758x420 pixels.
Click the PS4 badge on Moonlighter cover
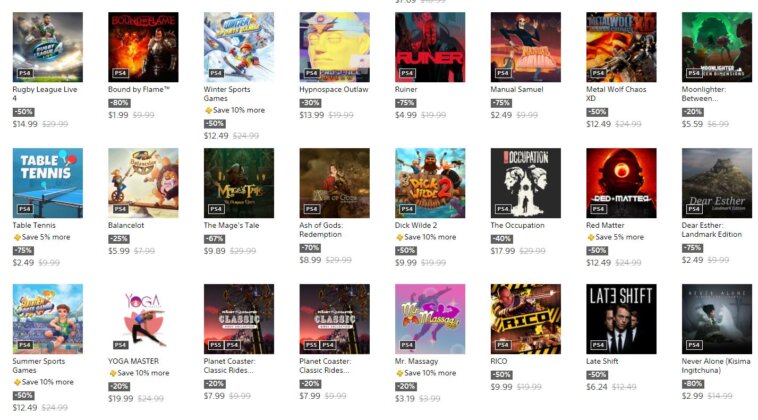coord(694,73)
